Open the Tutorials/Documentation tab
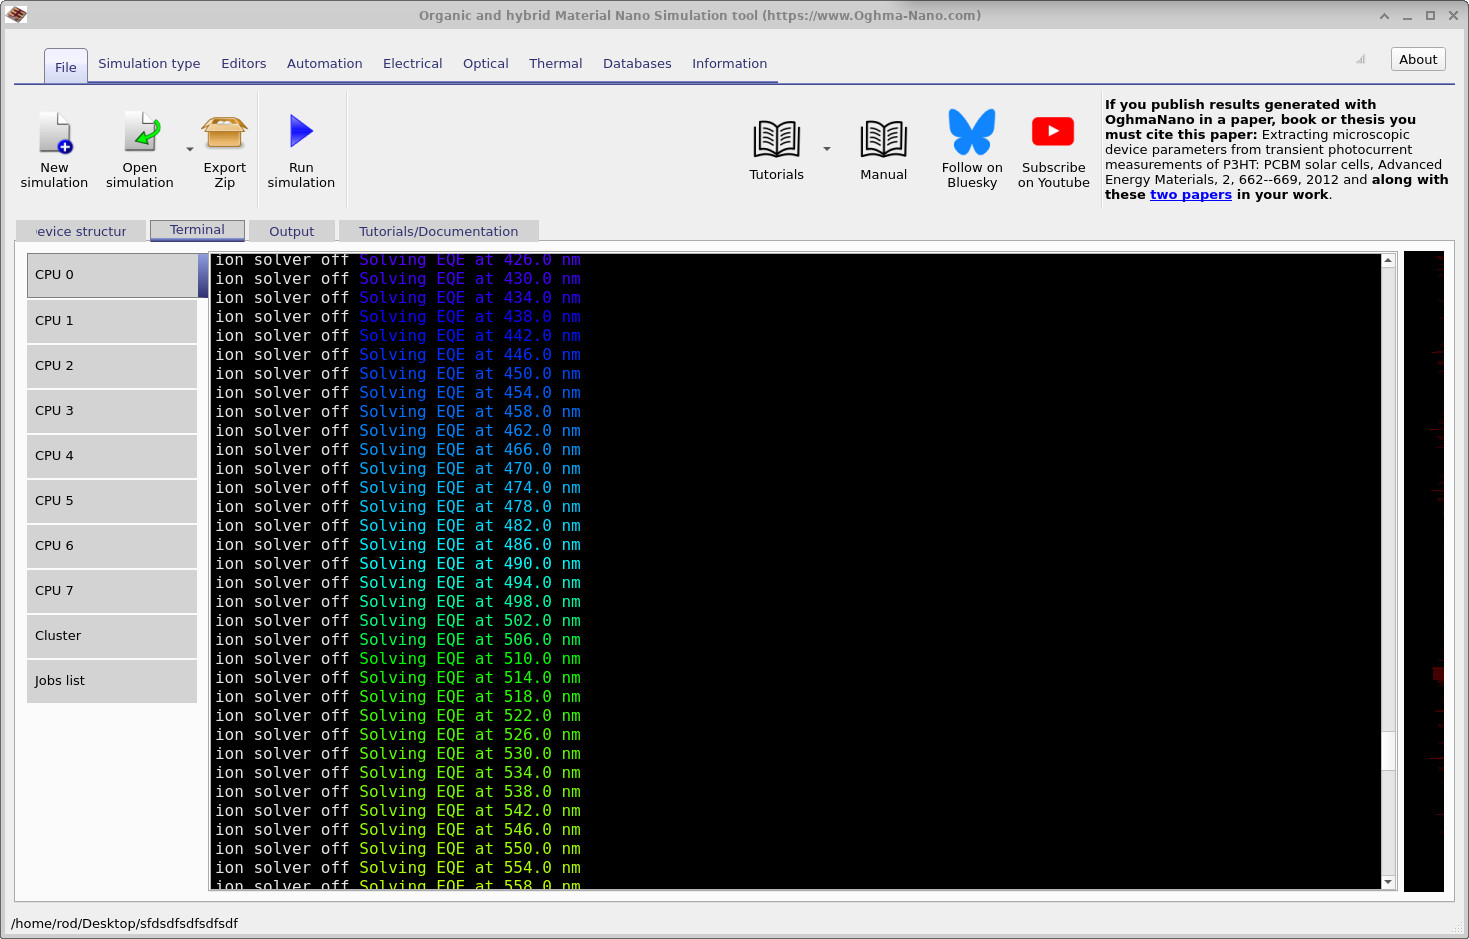1469x939 pixels. coord(438,231)
